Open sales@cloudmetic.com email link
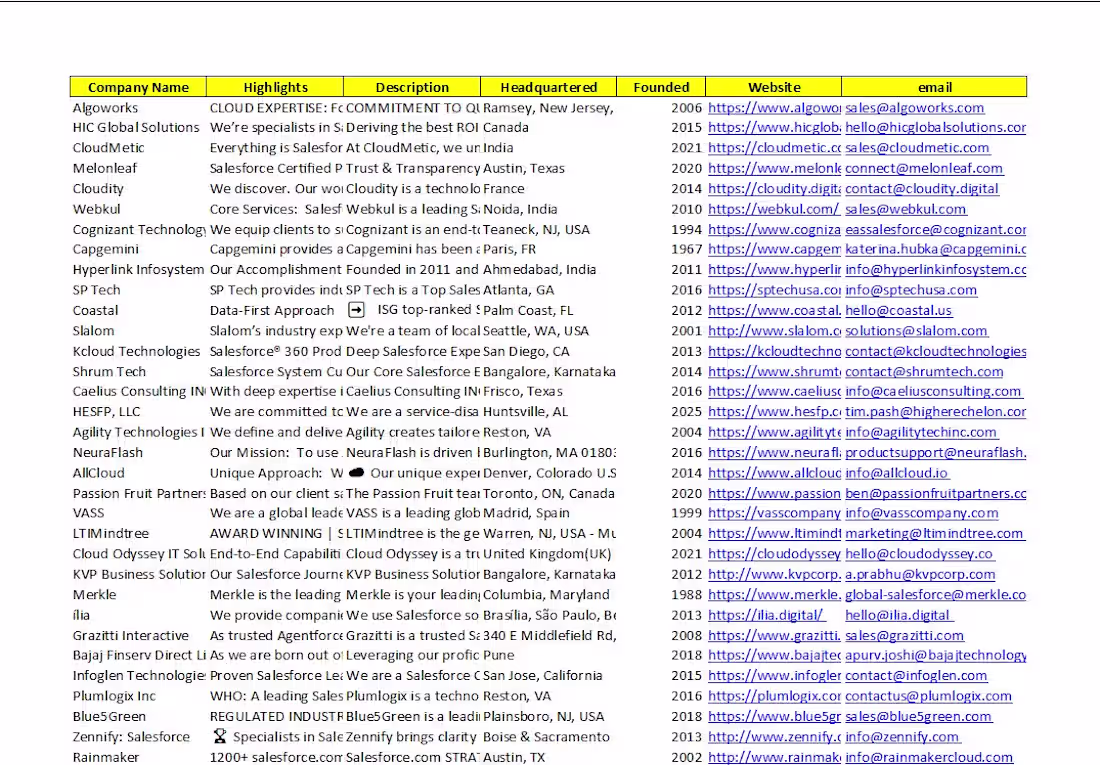Image resolution: width=1100 pixels, height=765 pixels. (917, 148)
